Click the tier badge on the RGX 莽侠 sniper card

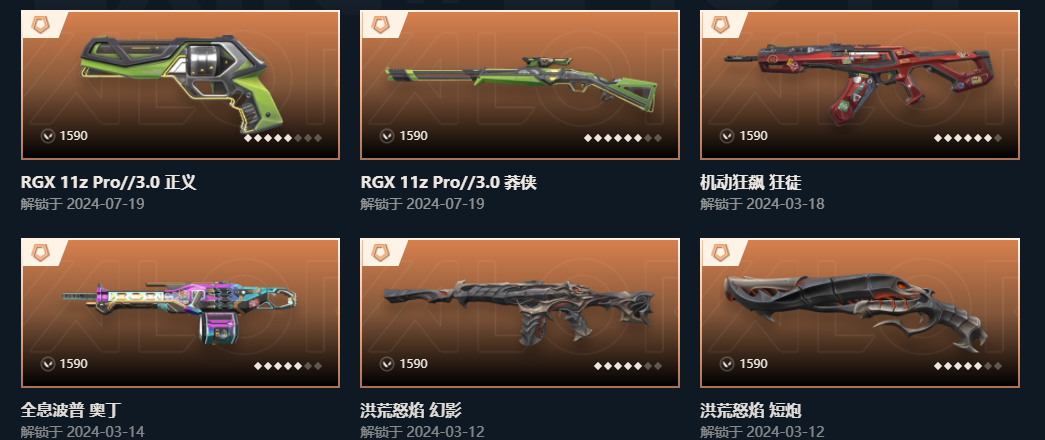(x=381, y=25)
